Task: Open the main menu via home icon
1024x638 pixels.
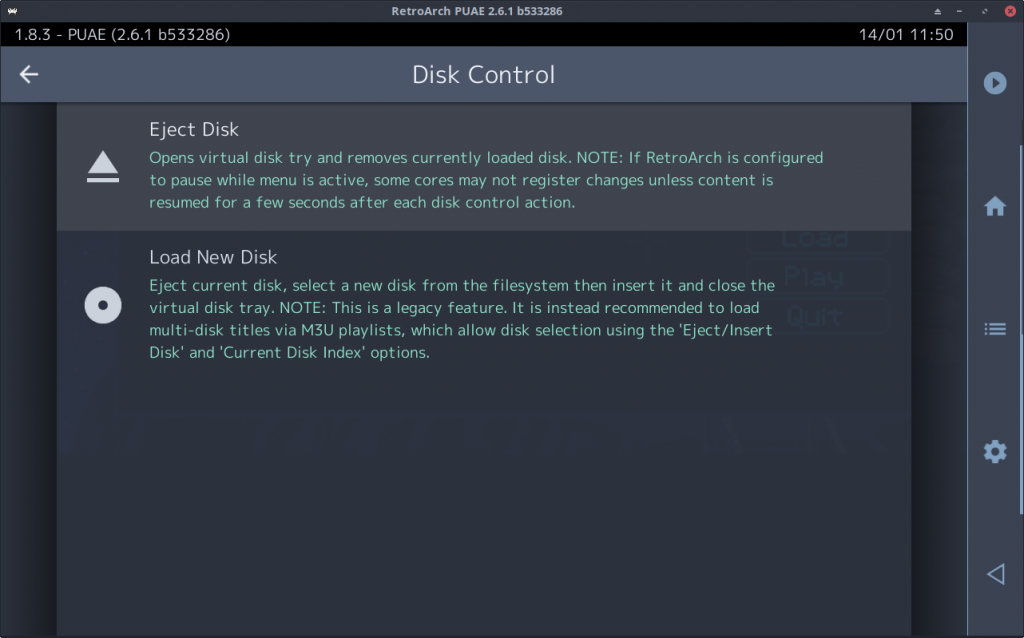Action: point(995,206)
